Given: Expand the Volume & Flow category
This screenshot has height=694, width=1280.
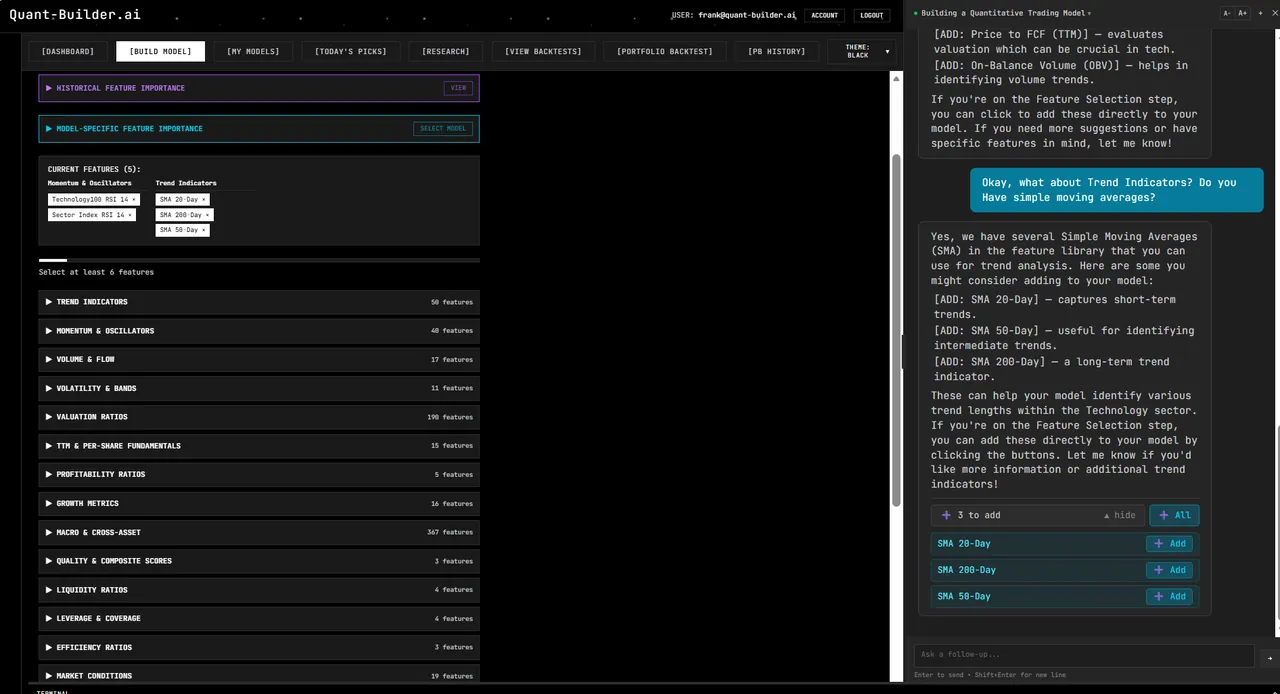Looking at the screenshot, I should click(x=259, y=360).
